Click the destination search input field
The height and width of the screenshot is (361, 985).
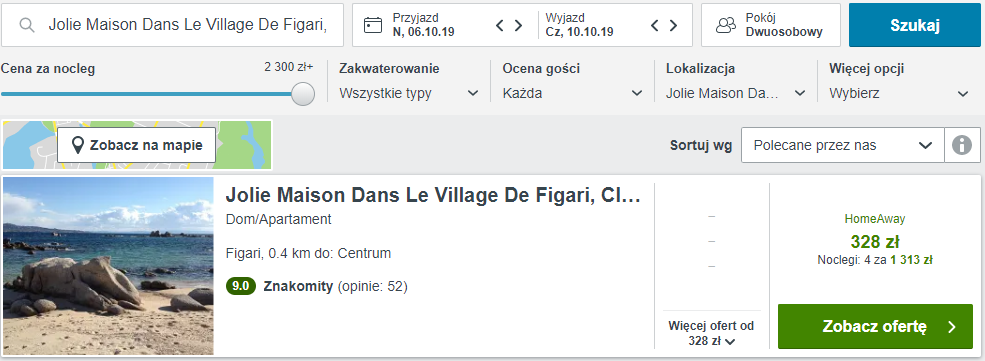tap(173, 25)
